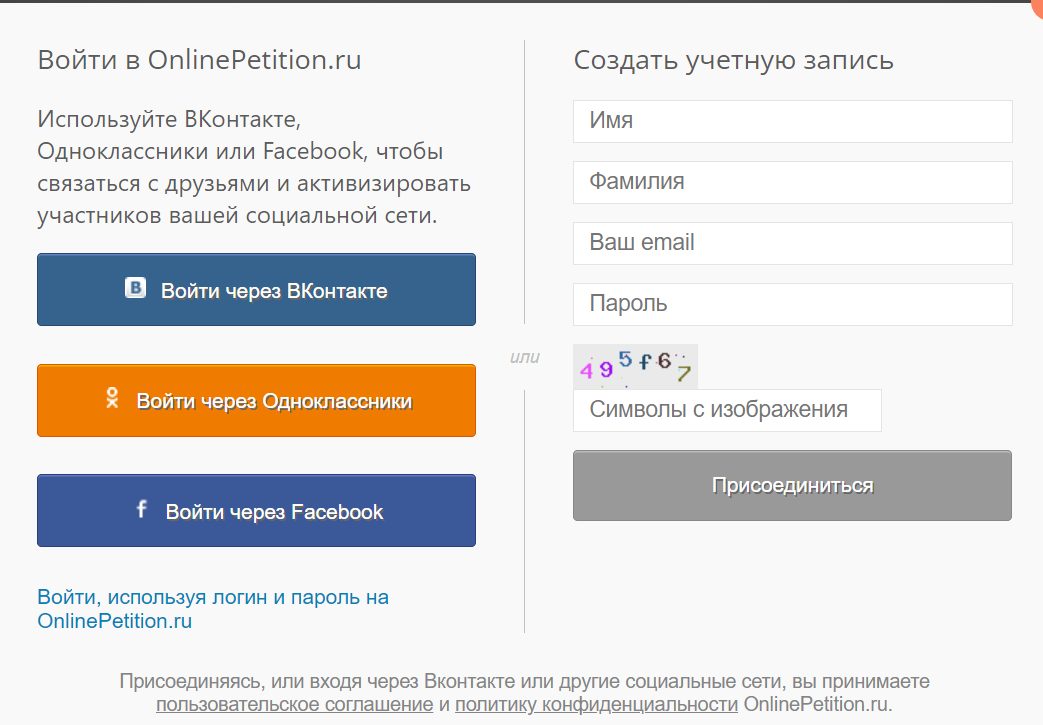1043x725 pixels.
Task: Focus the "Символы с изображения" captcha field
Action: 727,410
